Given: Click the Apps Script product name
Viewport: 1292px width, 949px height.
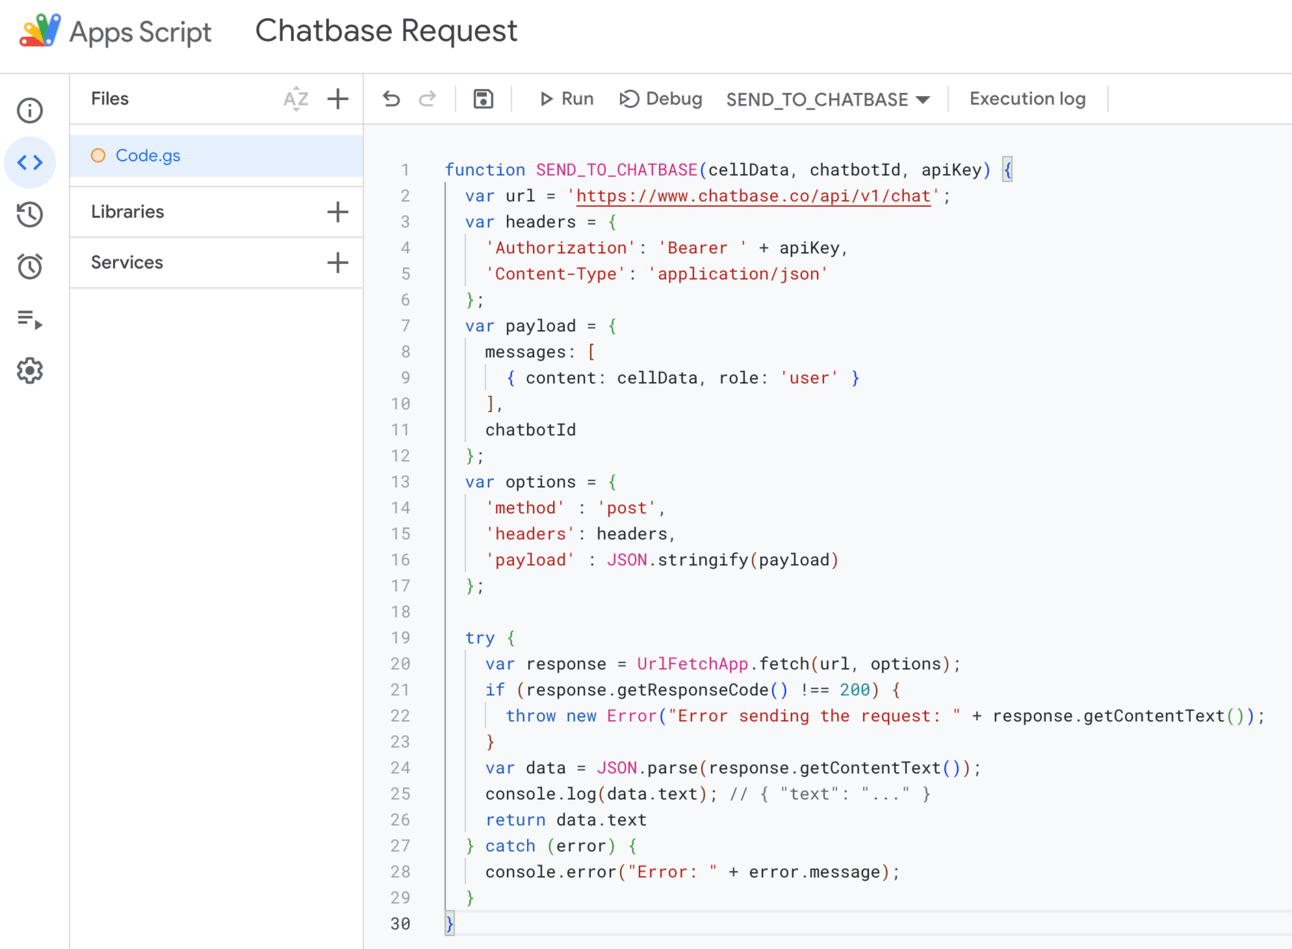Looking at the screenshot, I should 141,32.
